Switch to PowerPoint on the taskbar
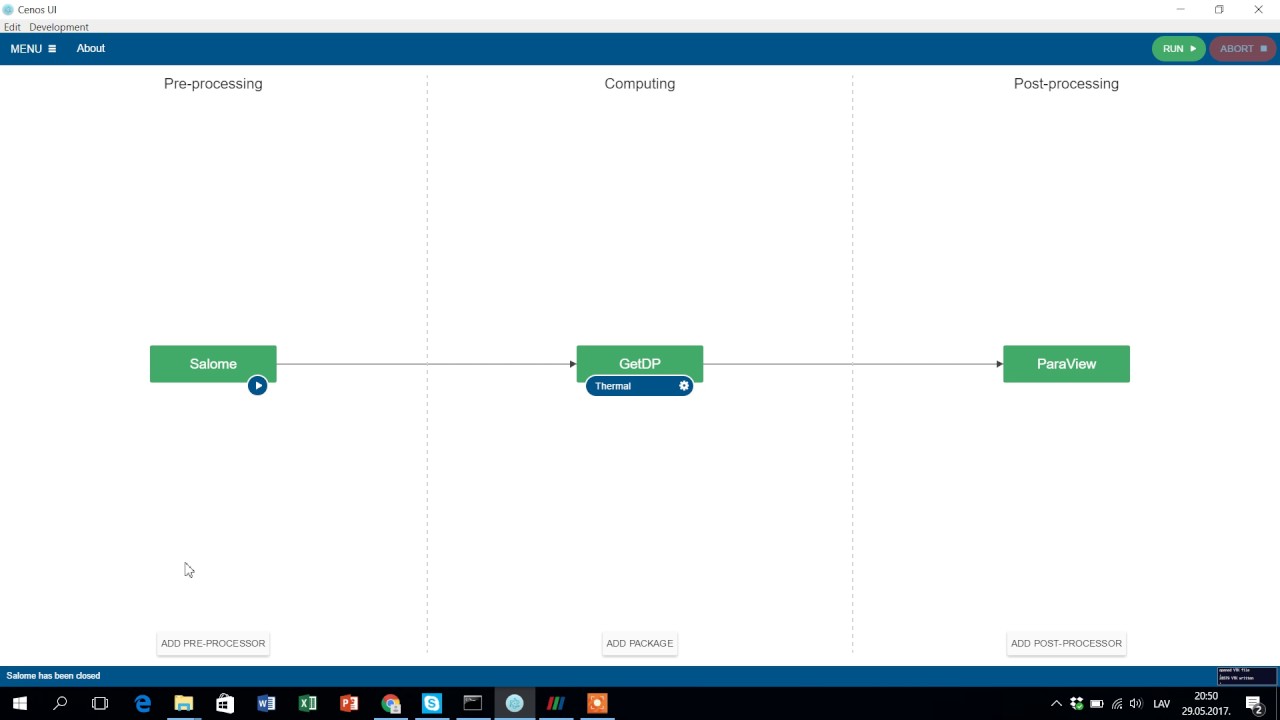Screen dimensions: 1280x720 coord(349,703)
